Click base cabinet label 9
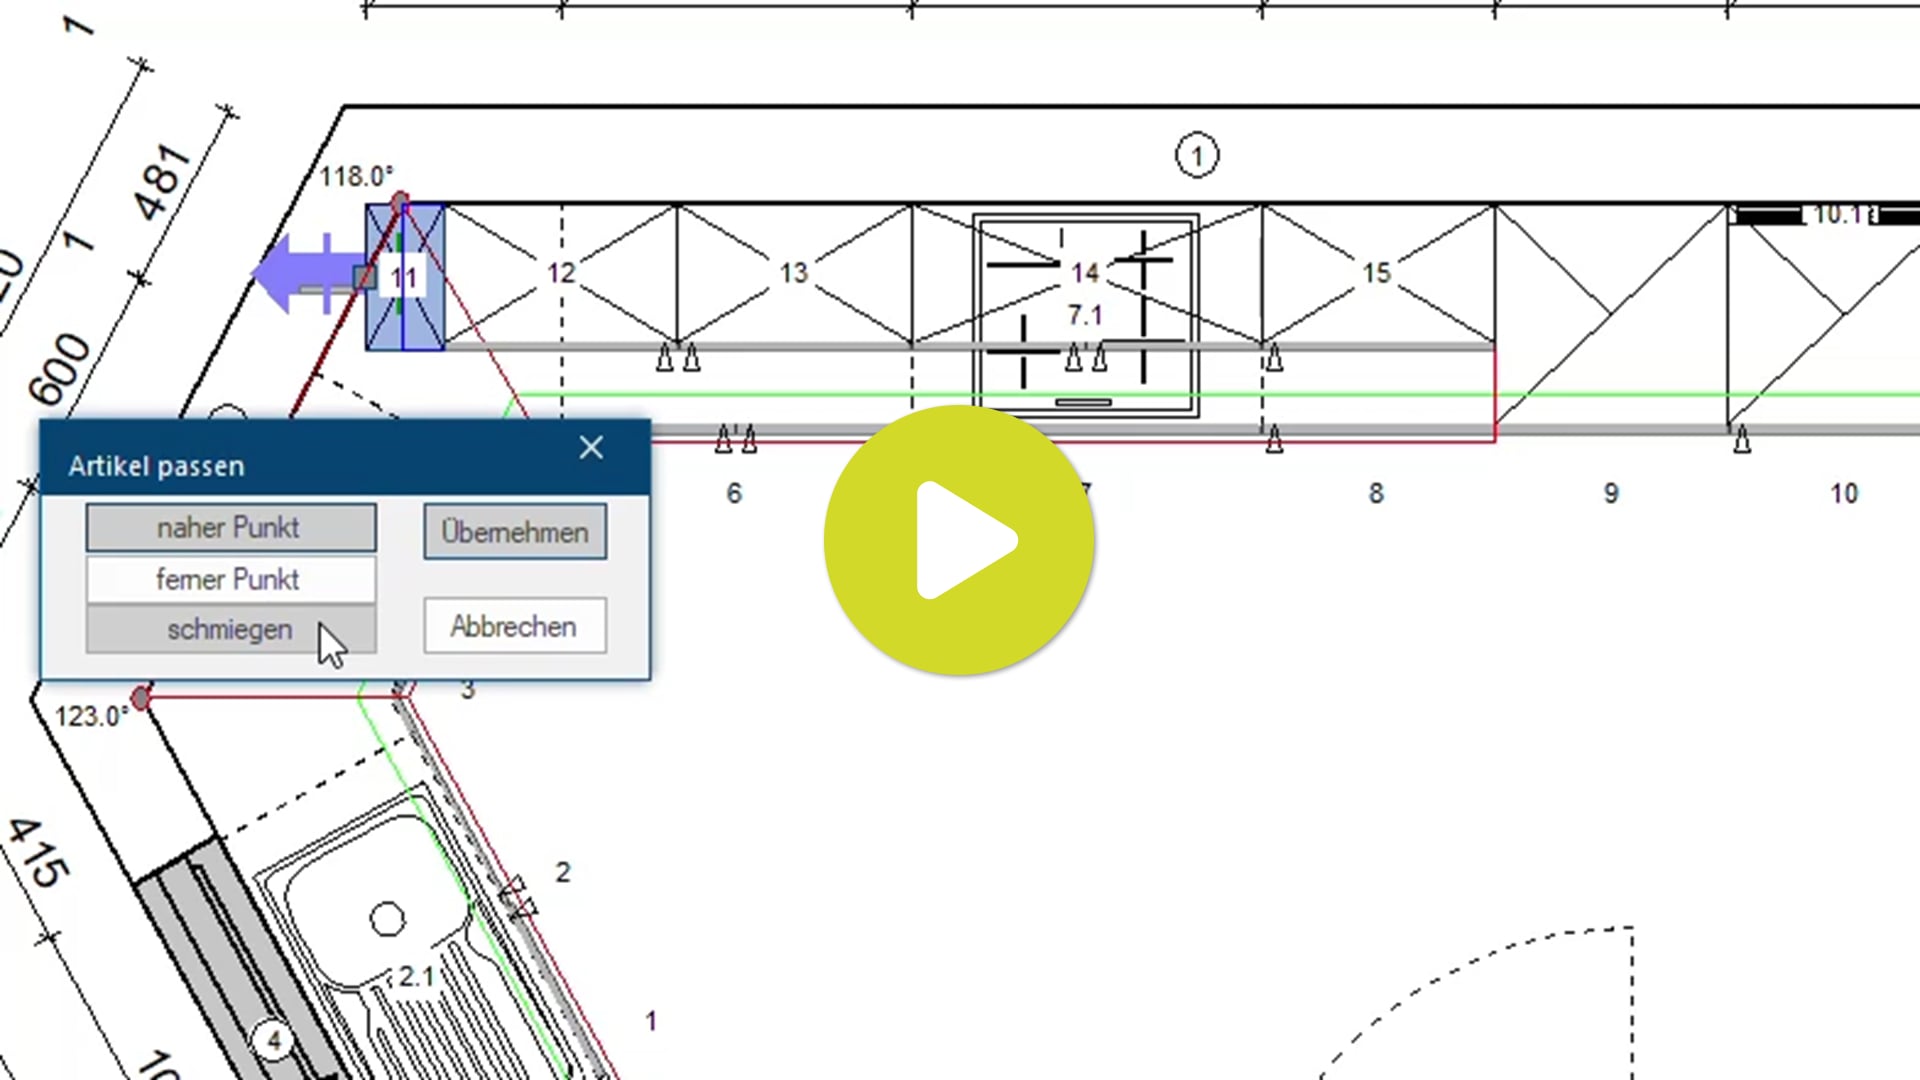The height and width of the screenshot is (1080, 1920). 1611,494
